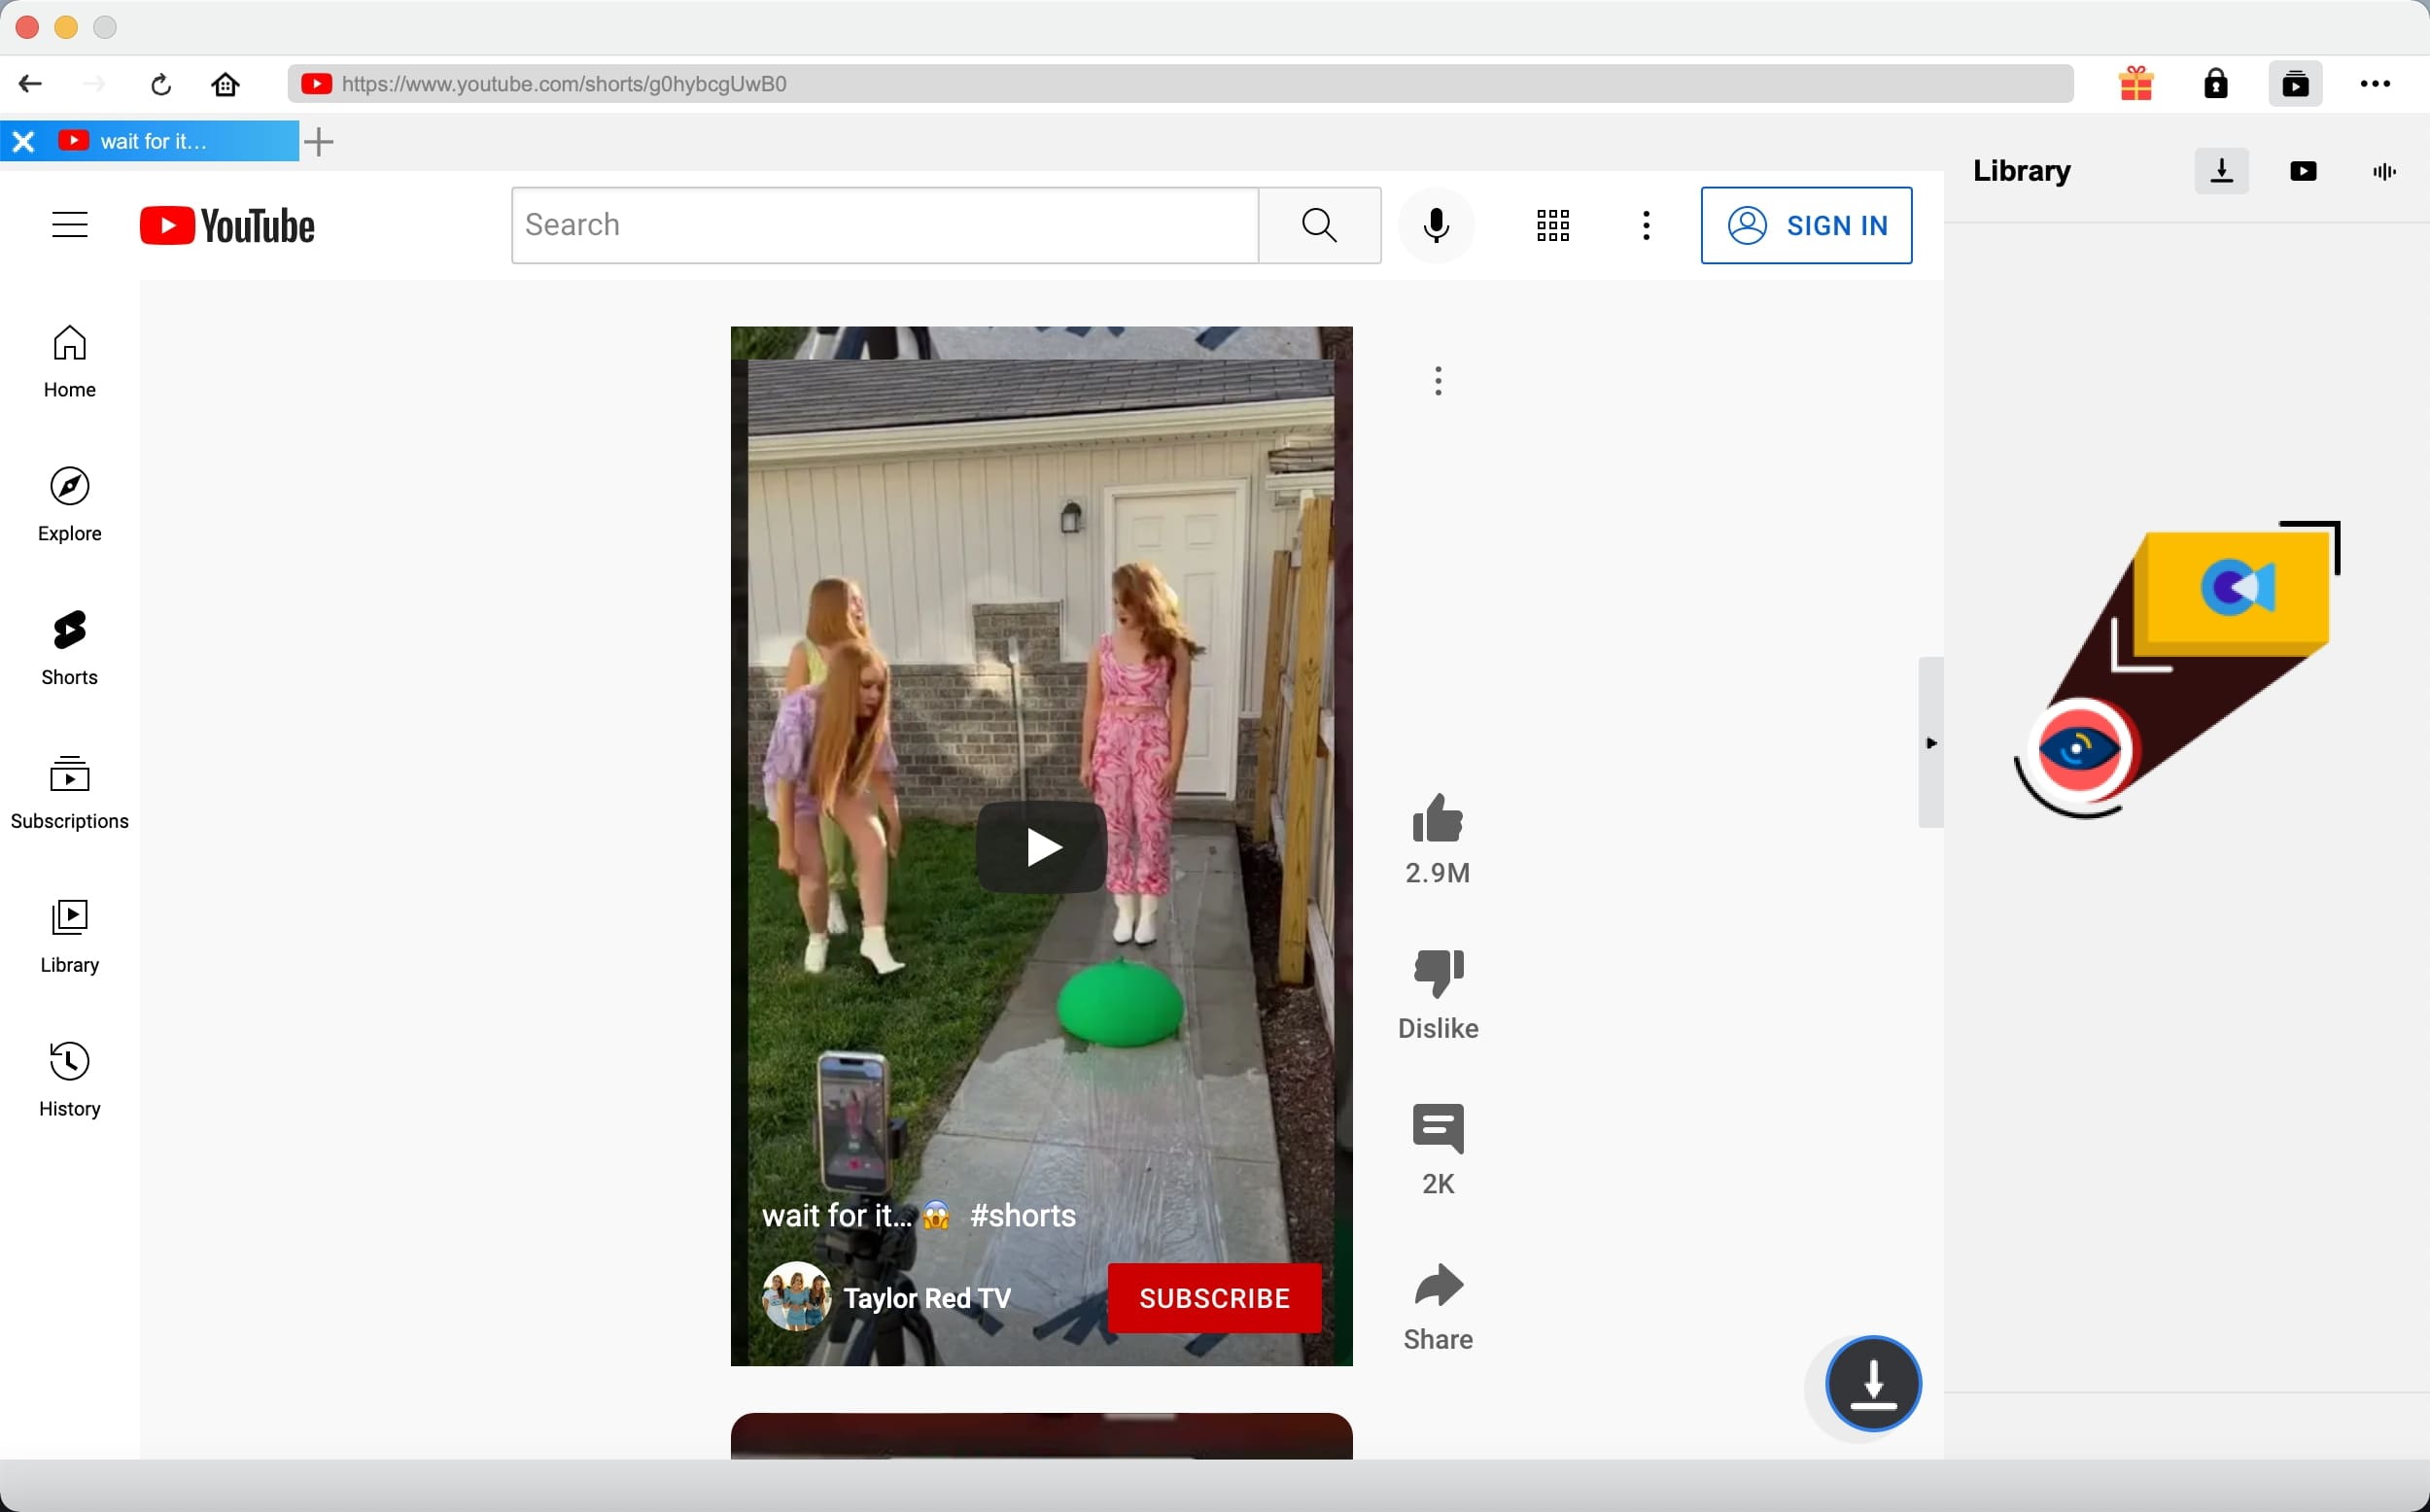This screenshot has height=1512, width=2430.
Task: Click the Share arrow icon
Action: click(x=1437, y=1285)
